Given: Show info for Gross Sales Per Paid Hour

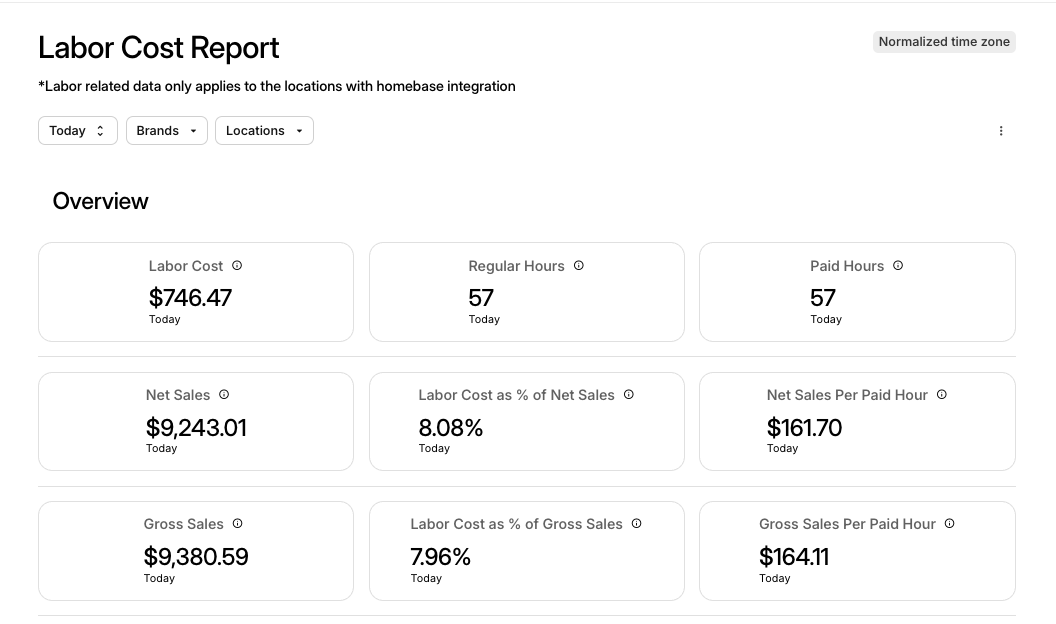Looking at the screenshot, I should (x=950, y=524).
